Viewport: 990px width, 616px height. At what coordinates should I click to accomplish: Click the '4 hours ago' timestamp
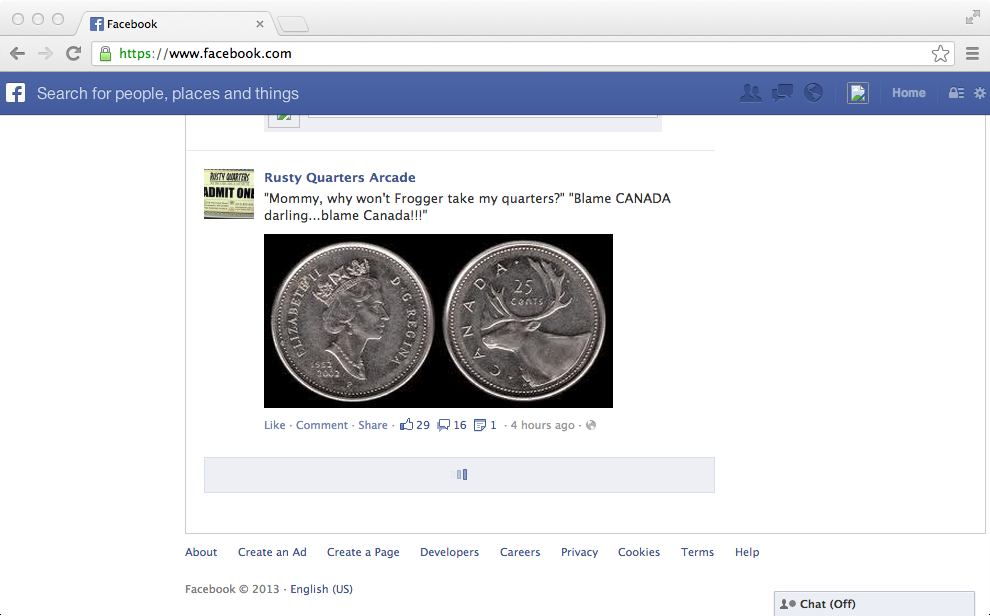[542, 425]
